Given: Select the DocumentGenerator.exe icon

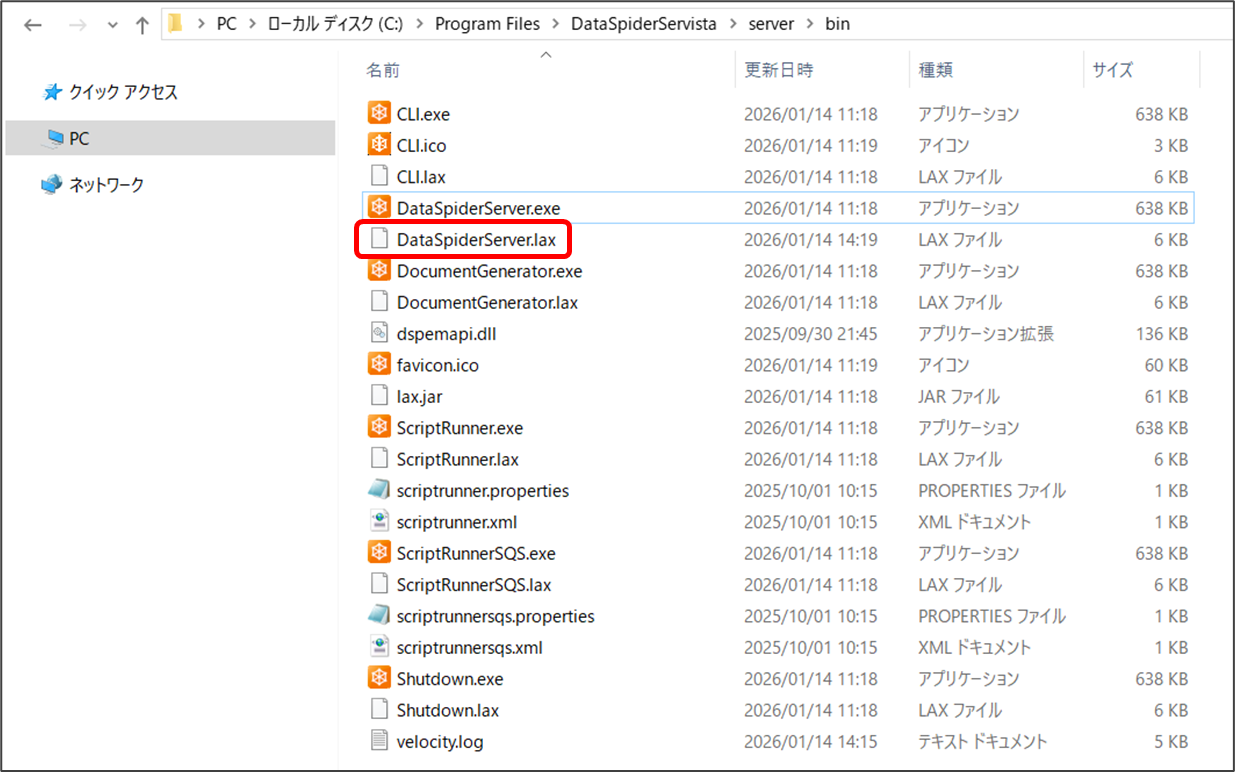Looking at the screenshot, I should [x=379, y=270].
